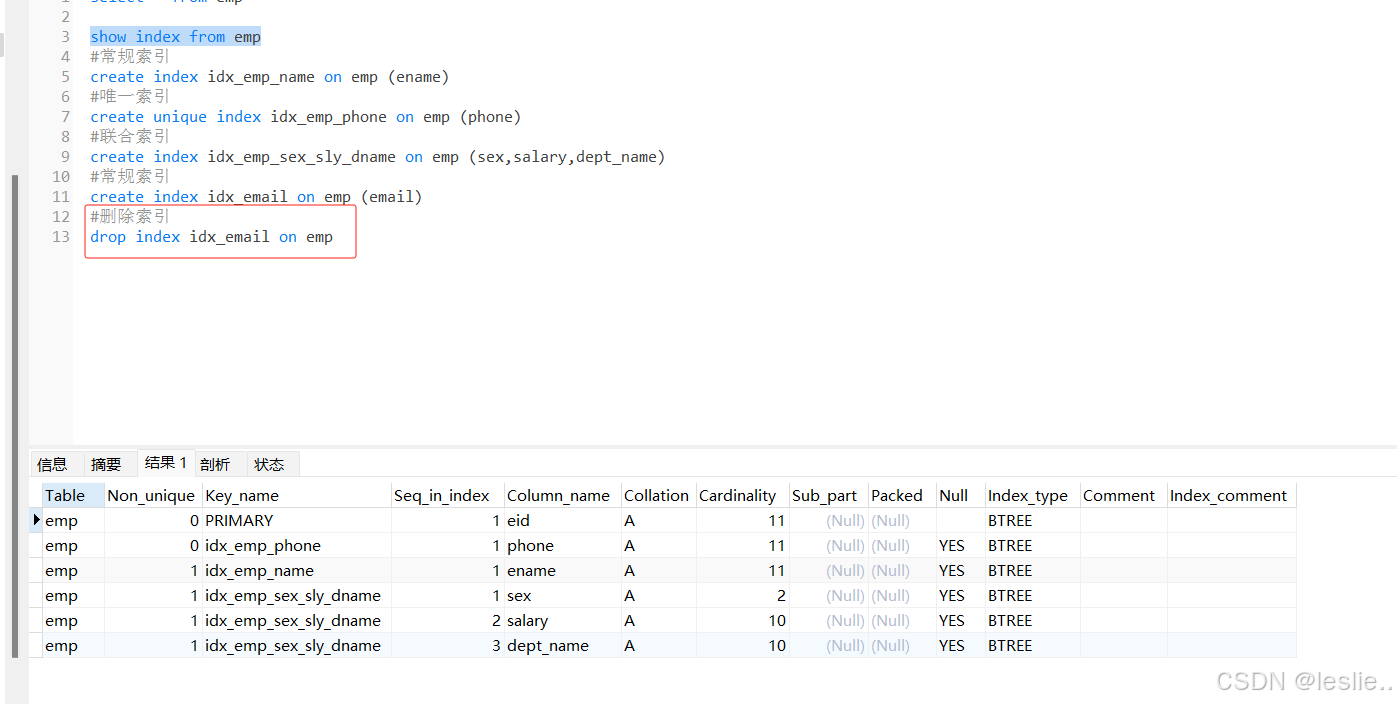Open the 剖析 tab
Screen dimensions: 1397x704
coord(215,464)
